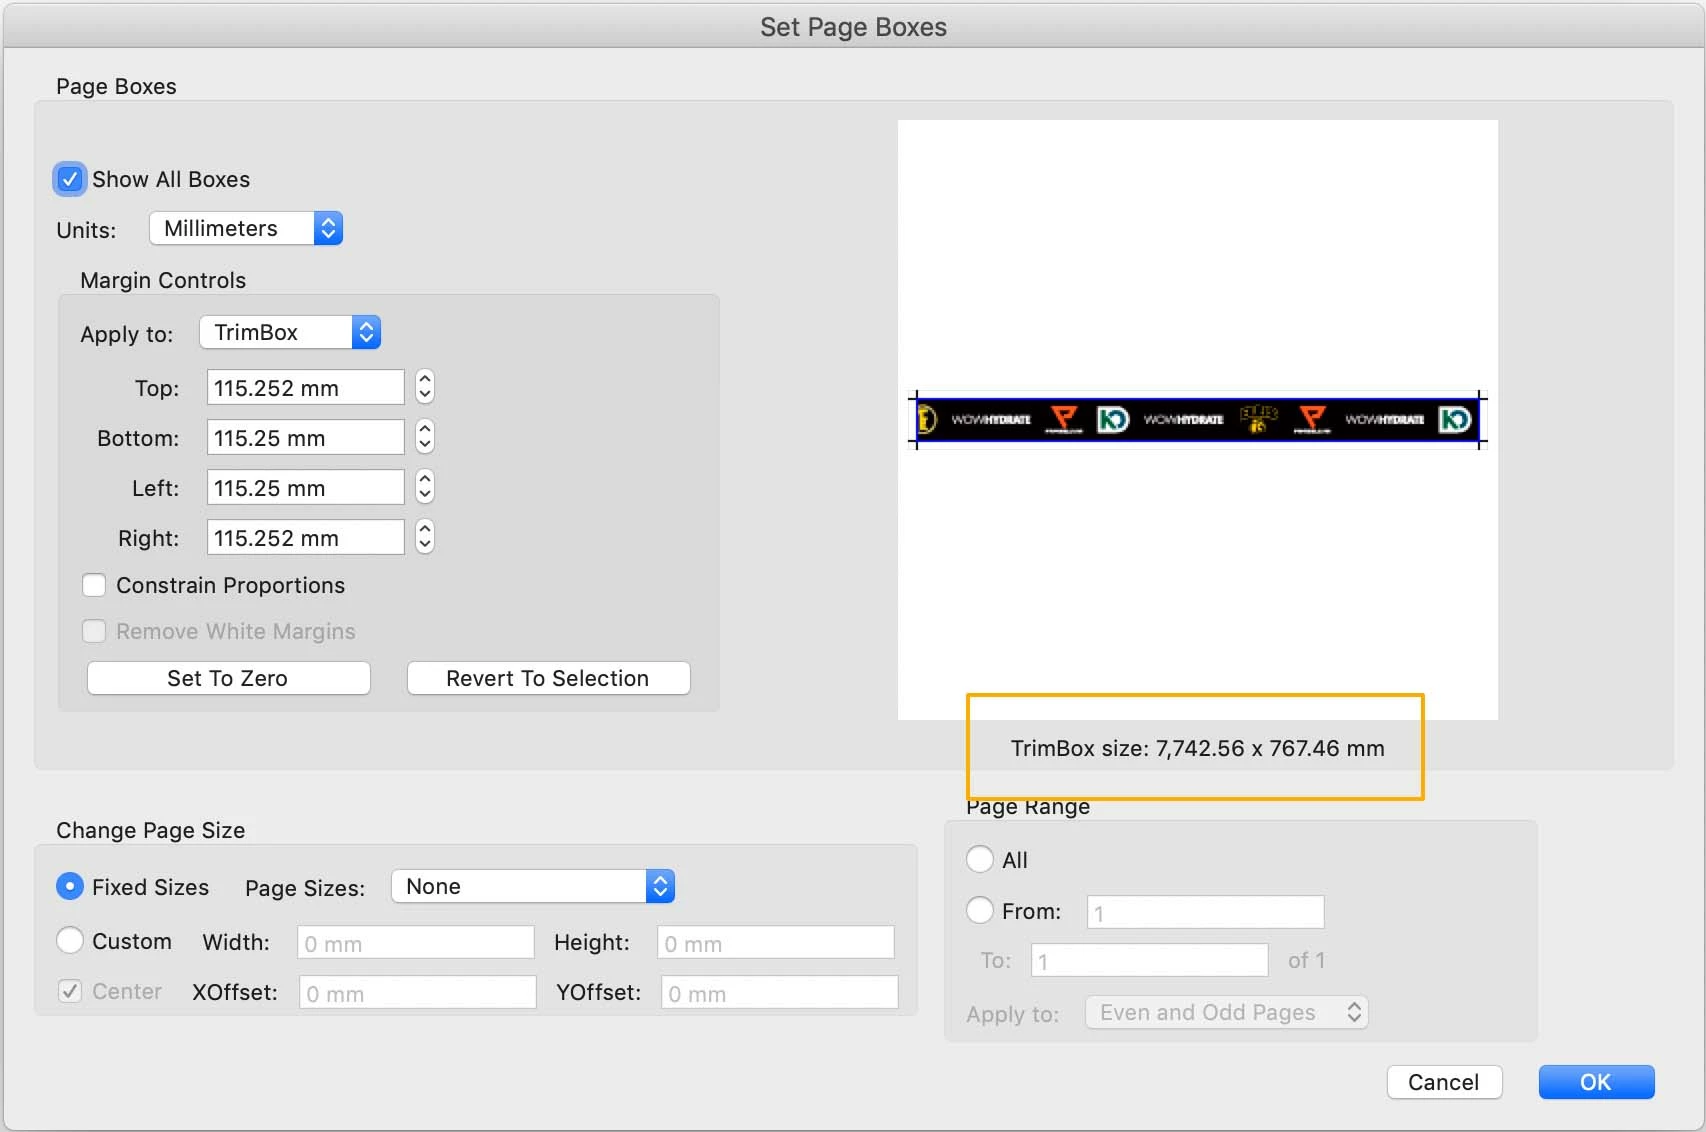This screenshot has width=1706, height=1132.
Task: Click the Bottom margin stepper arrows
Action: click(x=425, y=437)
